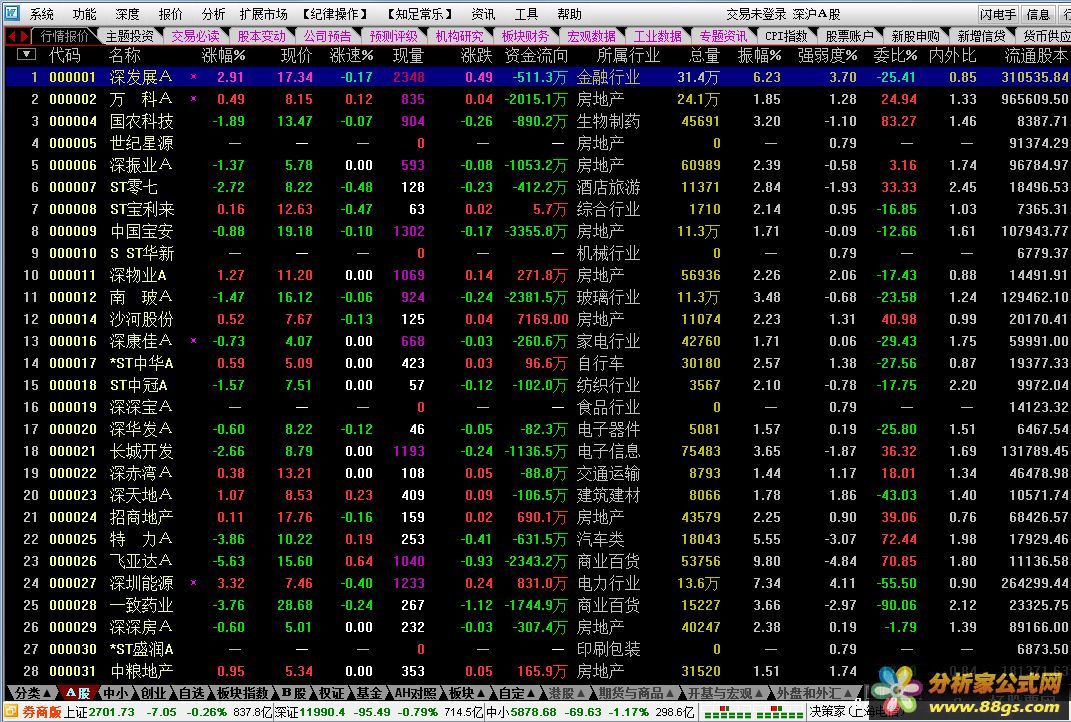Sort by the 强弱度% column header
Screen dimensions: 1071x722
pyautogui.click(x=827, y=55)
